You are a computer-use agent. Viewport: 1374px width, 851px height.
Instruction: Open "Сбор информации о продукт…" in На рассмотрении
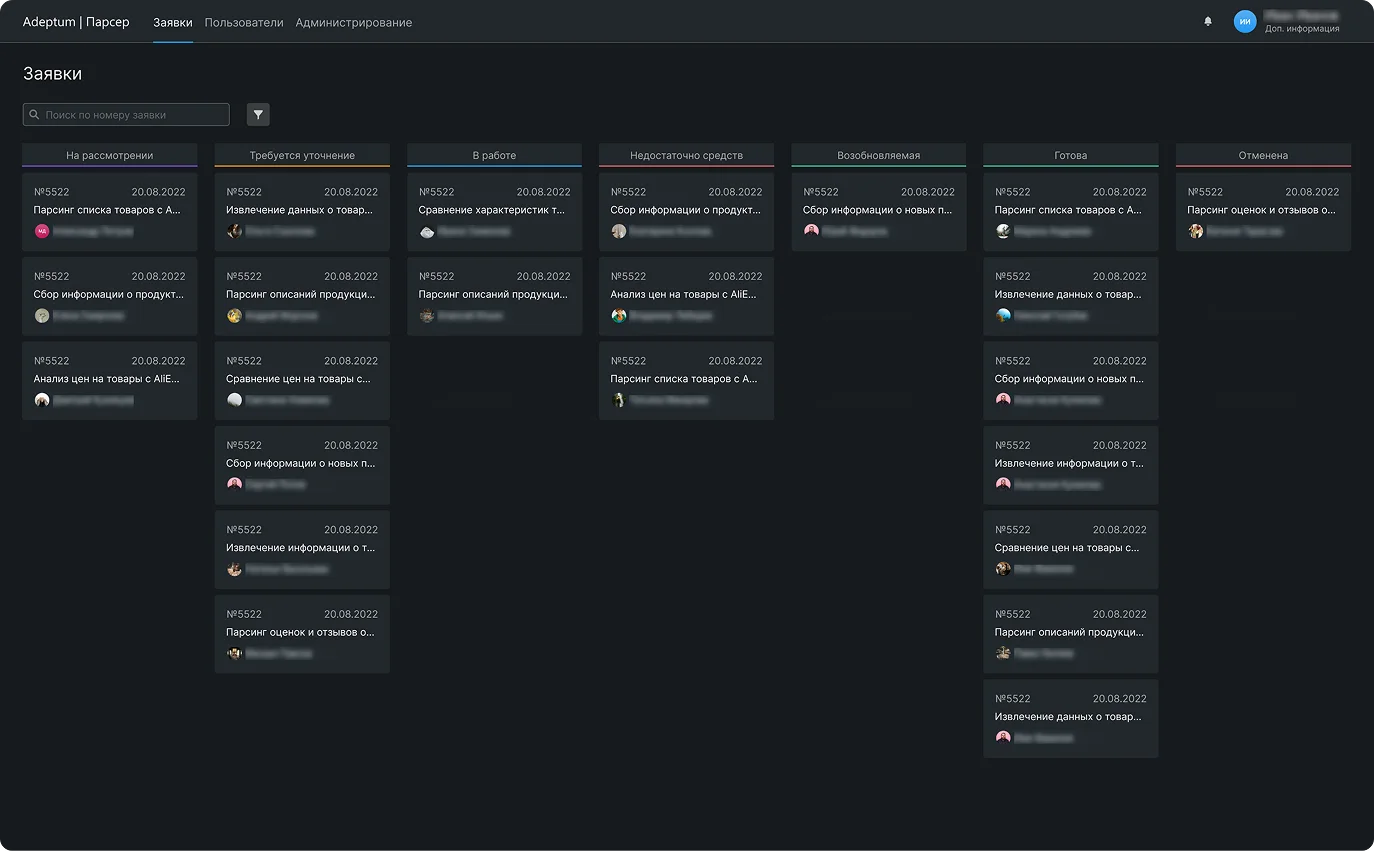pyautogui.click(x=110, y=296)
